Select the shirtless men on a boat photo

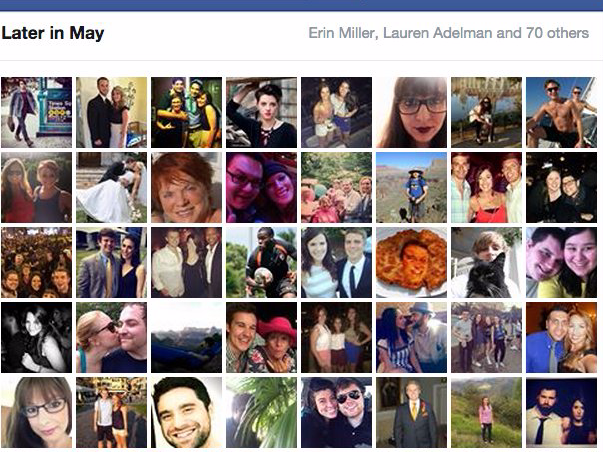[x=561, y=112]
